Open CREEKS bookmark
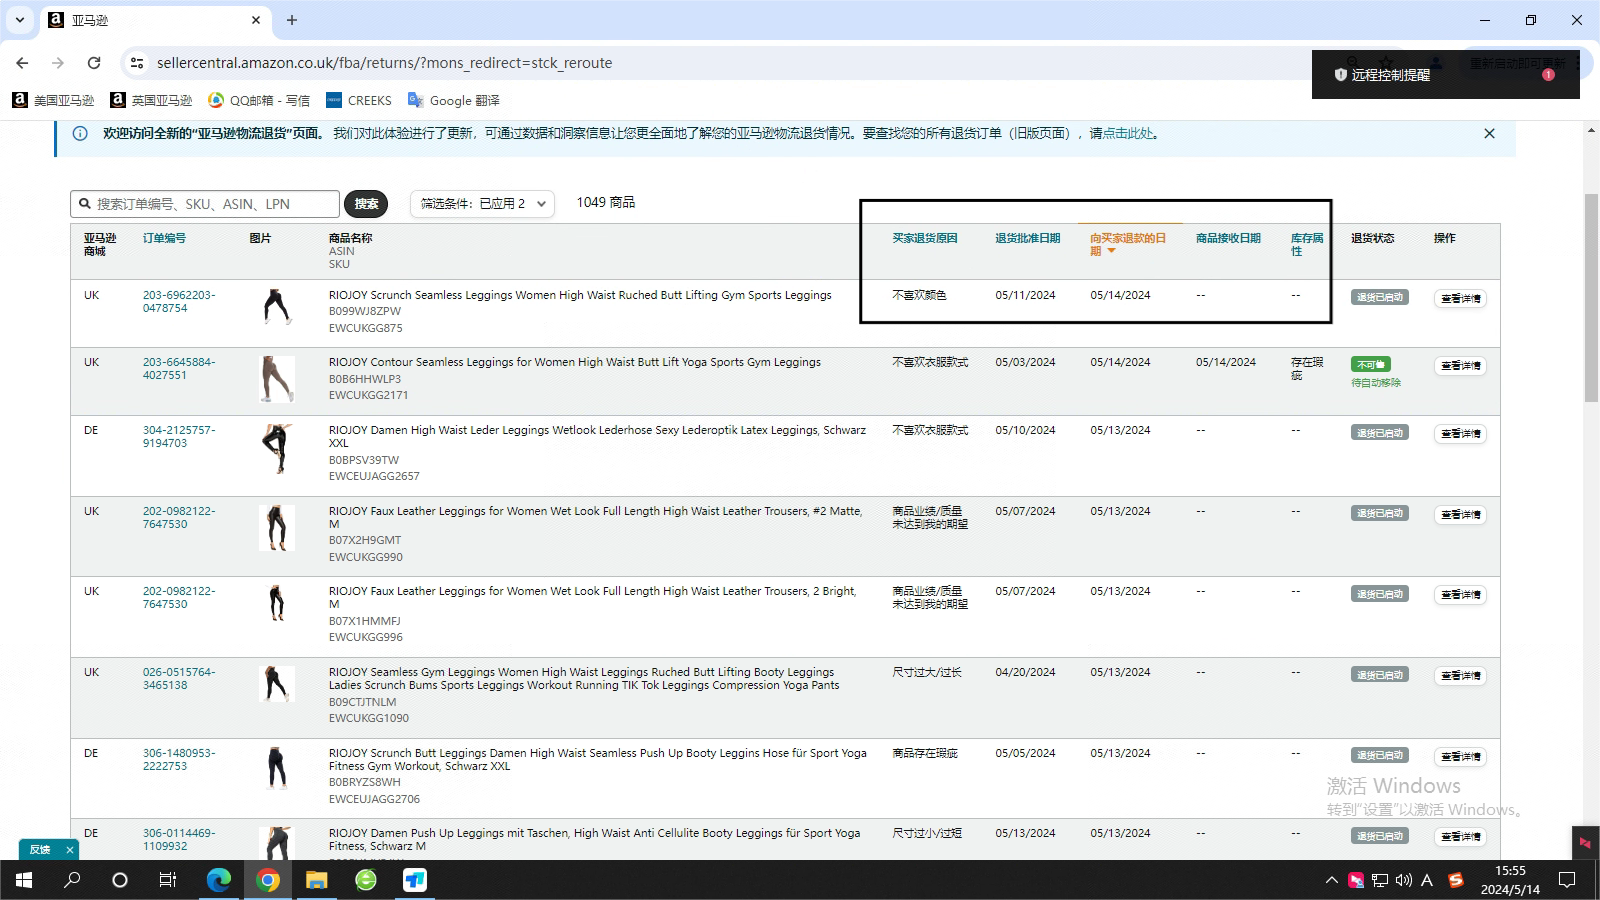Image resolution: width=1600 pixels, height=900 pixels. point(358,100)
